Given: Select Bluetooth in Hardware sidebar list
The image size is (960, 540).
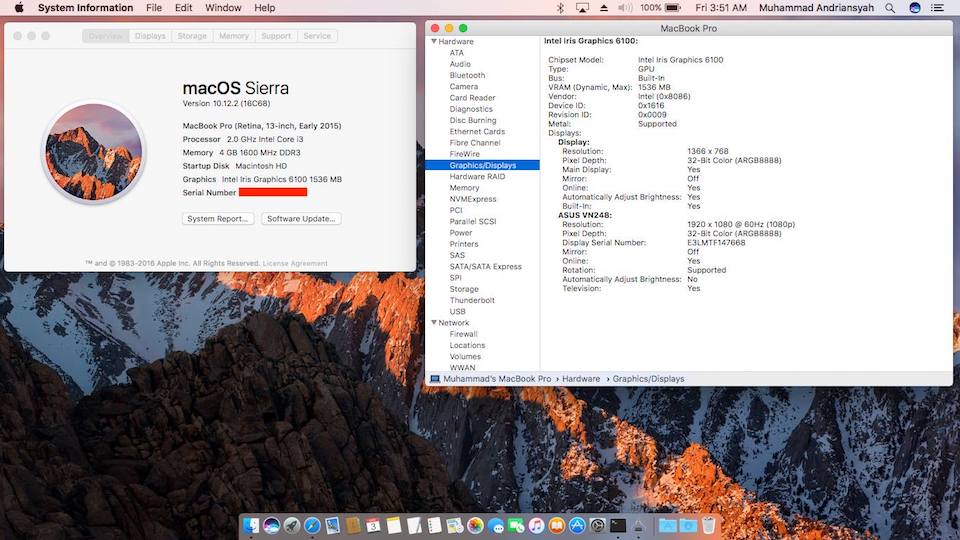Looking at the screenshot, I should coord(467,75).
